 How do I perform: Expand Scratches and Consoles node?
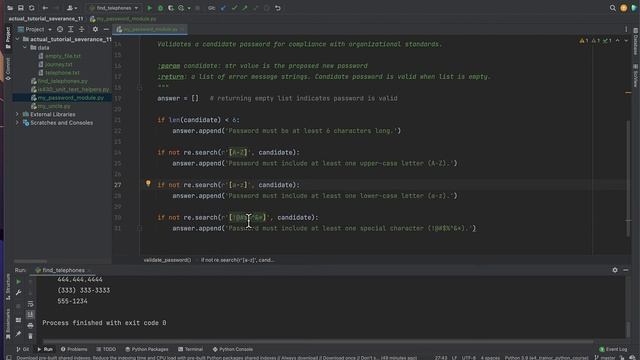[18, 123]
